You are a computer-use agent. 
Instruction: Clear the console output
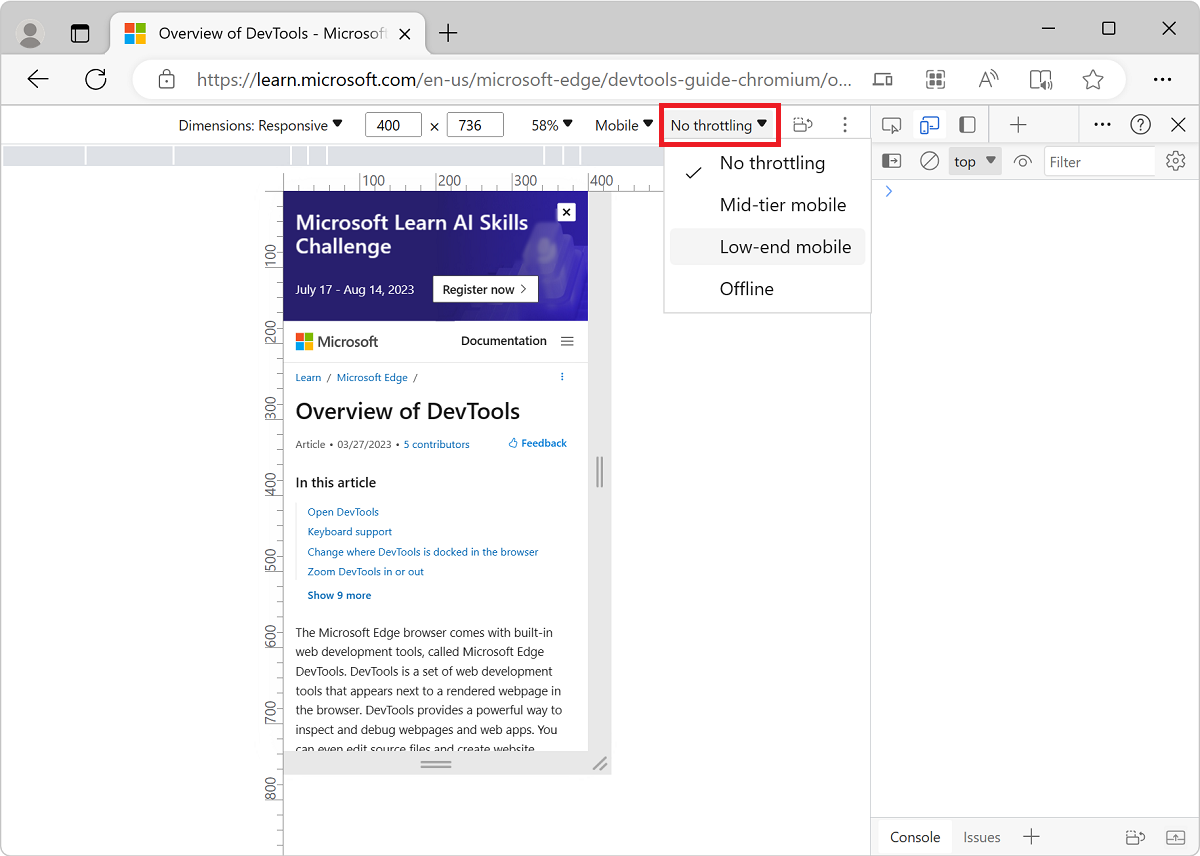pos(929,160)
